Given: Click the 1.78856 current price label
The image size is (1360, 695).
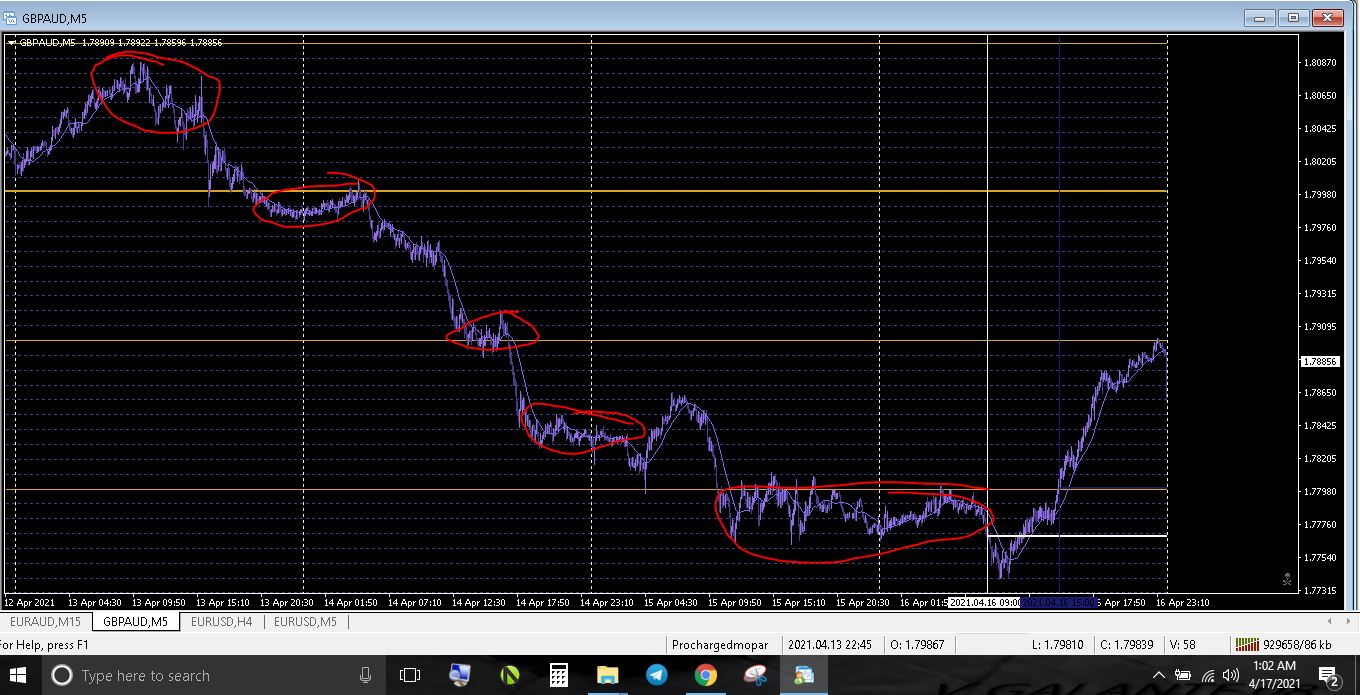Looking at the screenshot, I should point(1321,361).
